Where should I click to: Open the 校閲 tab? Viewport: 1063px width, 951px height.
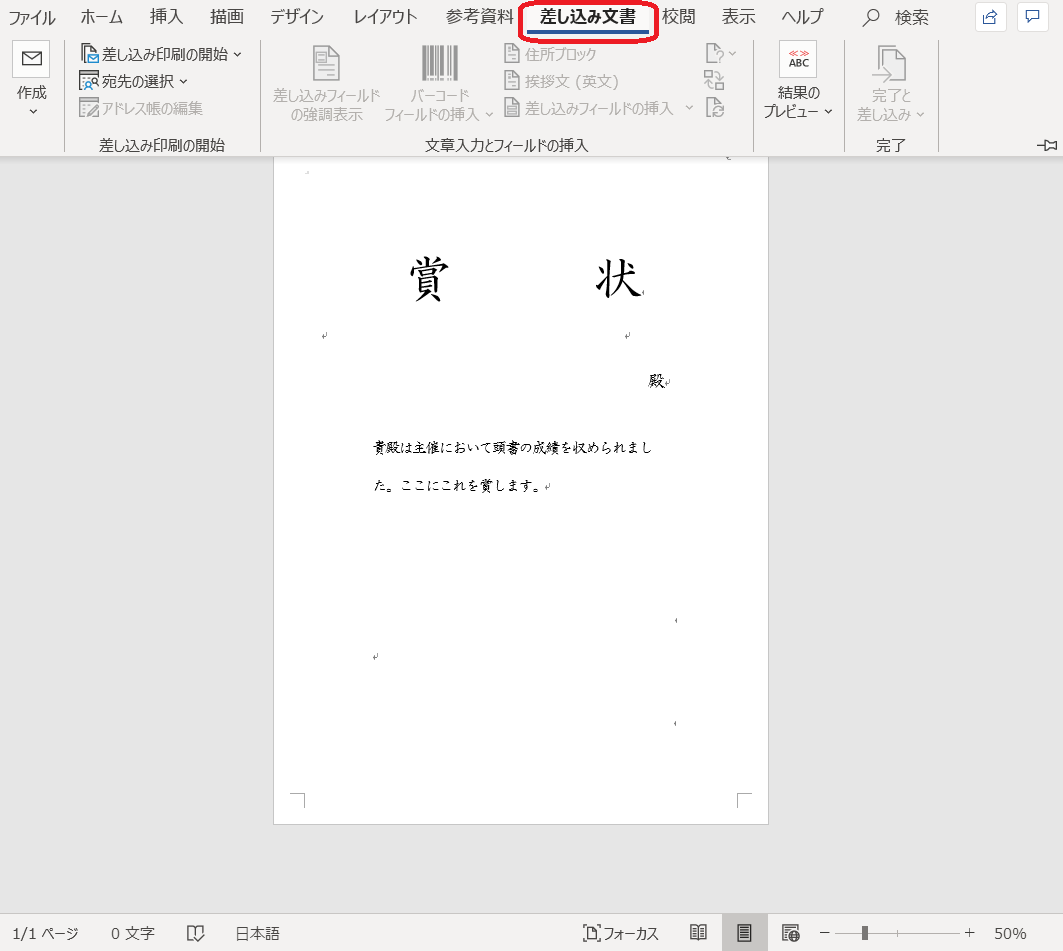[678, 17]
